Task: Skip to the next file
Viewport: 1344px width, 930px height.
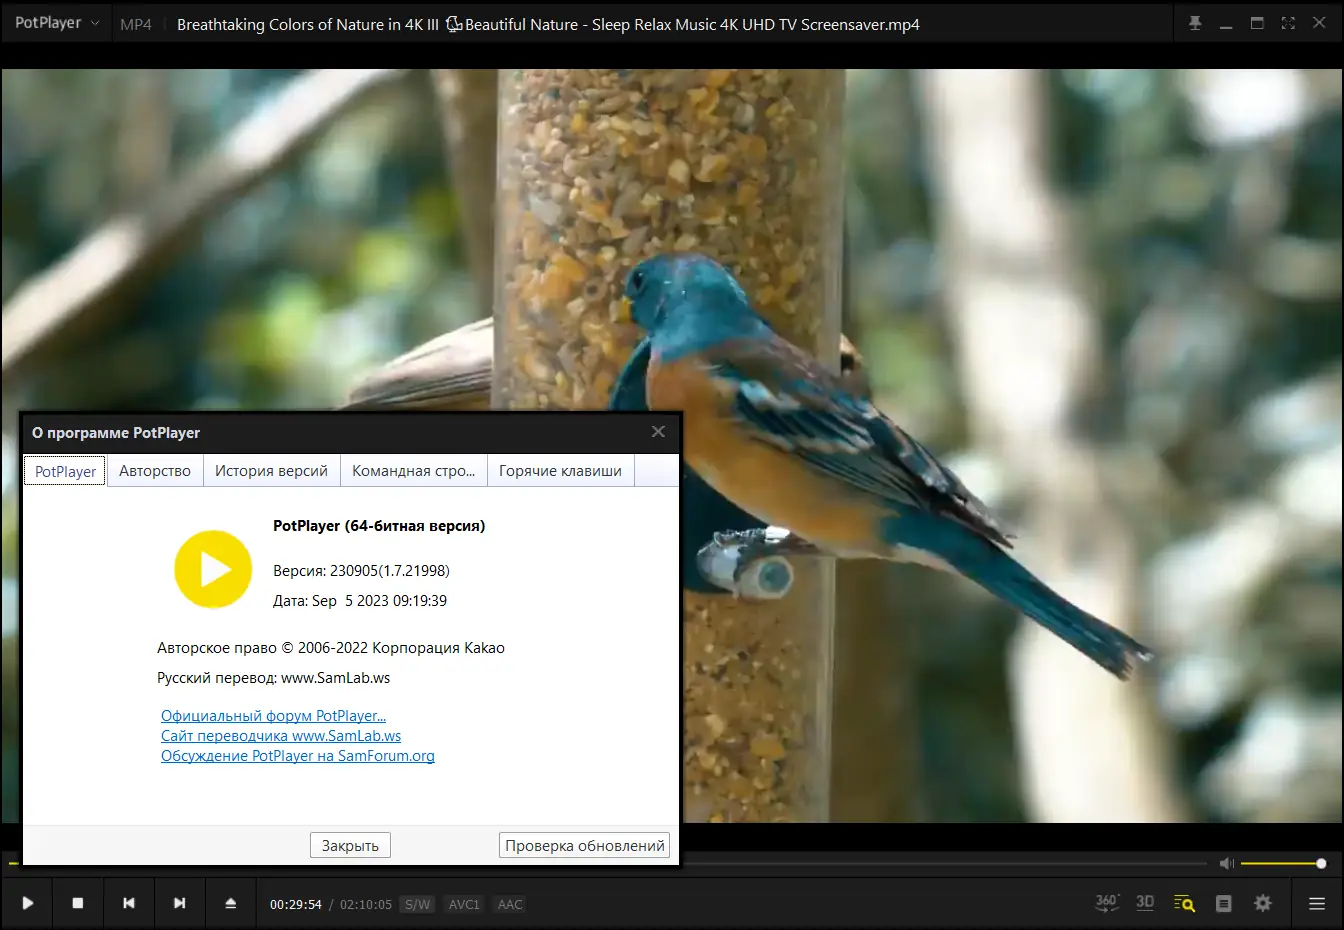Action: (x=180, y=904)
